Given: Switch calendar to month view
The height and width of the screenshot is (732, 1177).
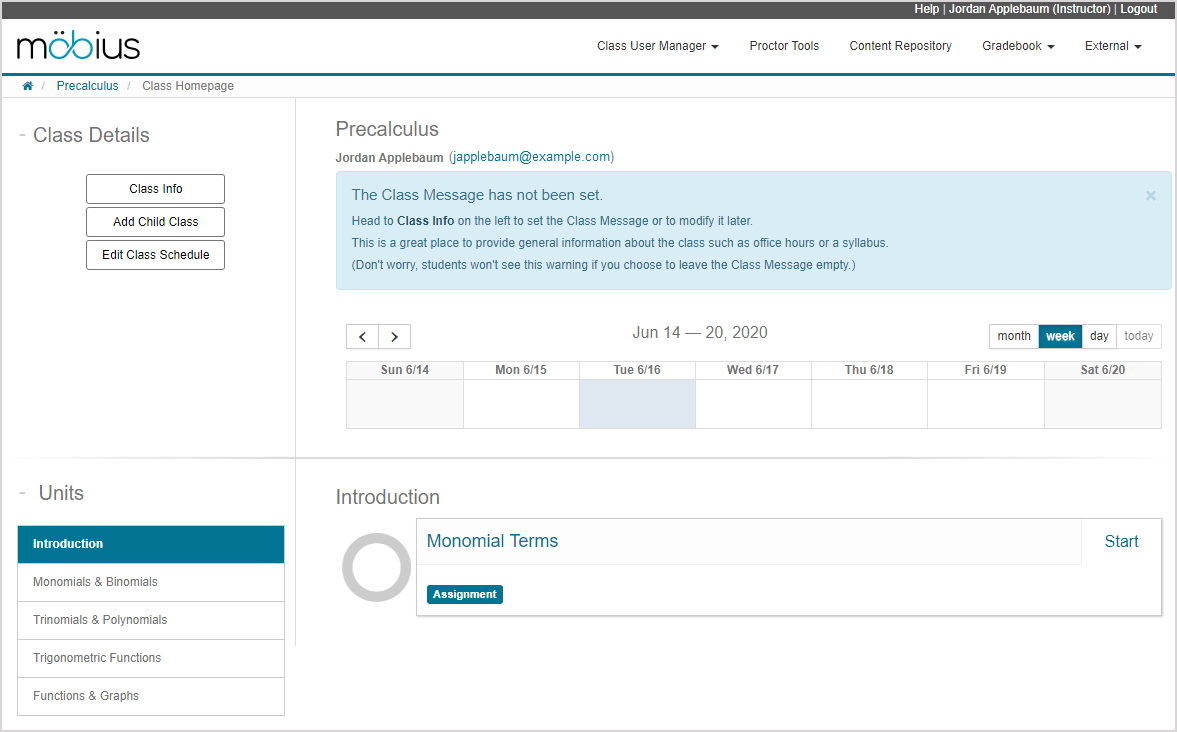Looking at the screenshot, I should click(1013, 336).
